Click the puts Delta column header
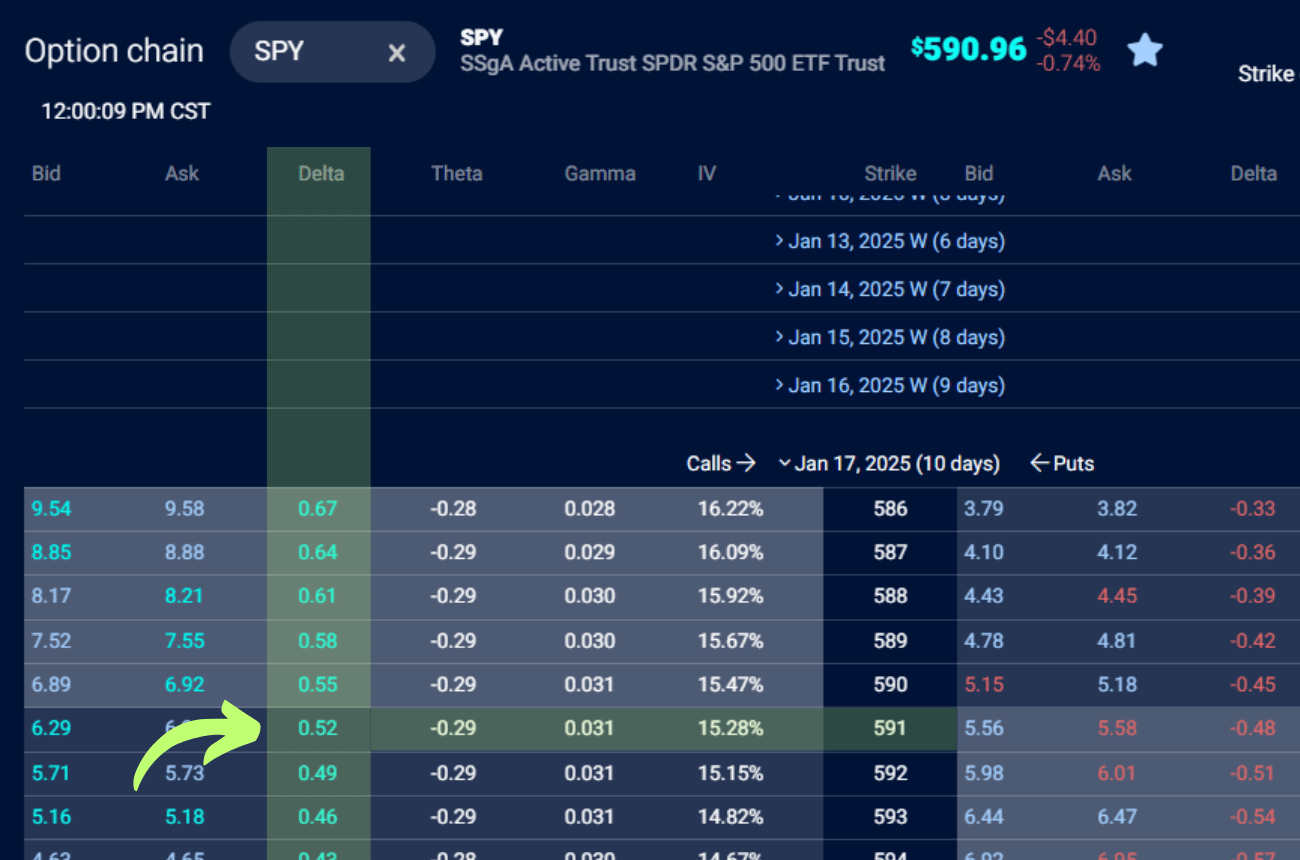Screen dimensions: 1300x860 1254,173
